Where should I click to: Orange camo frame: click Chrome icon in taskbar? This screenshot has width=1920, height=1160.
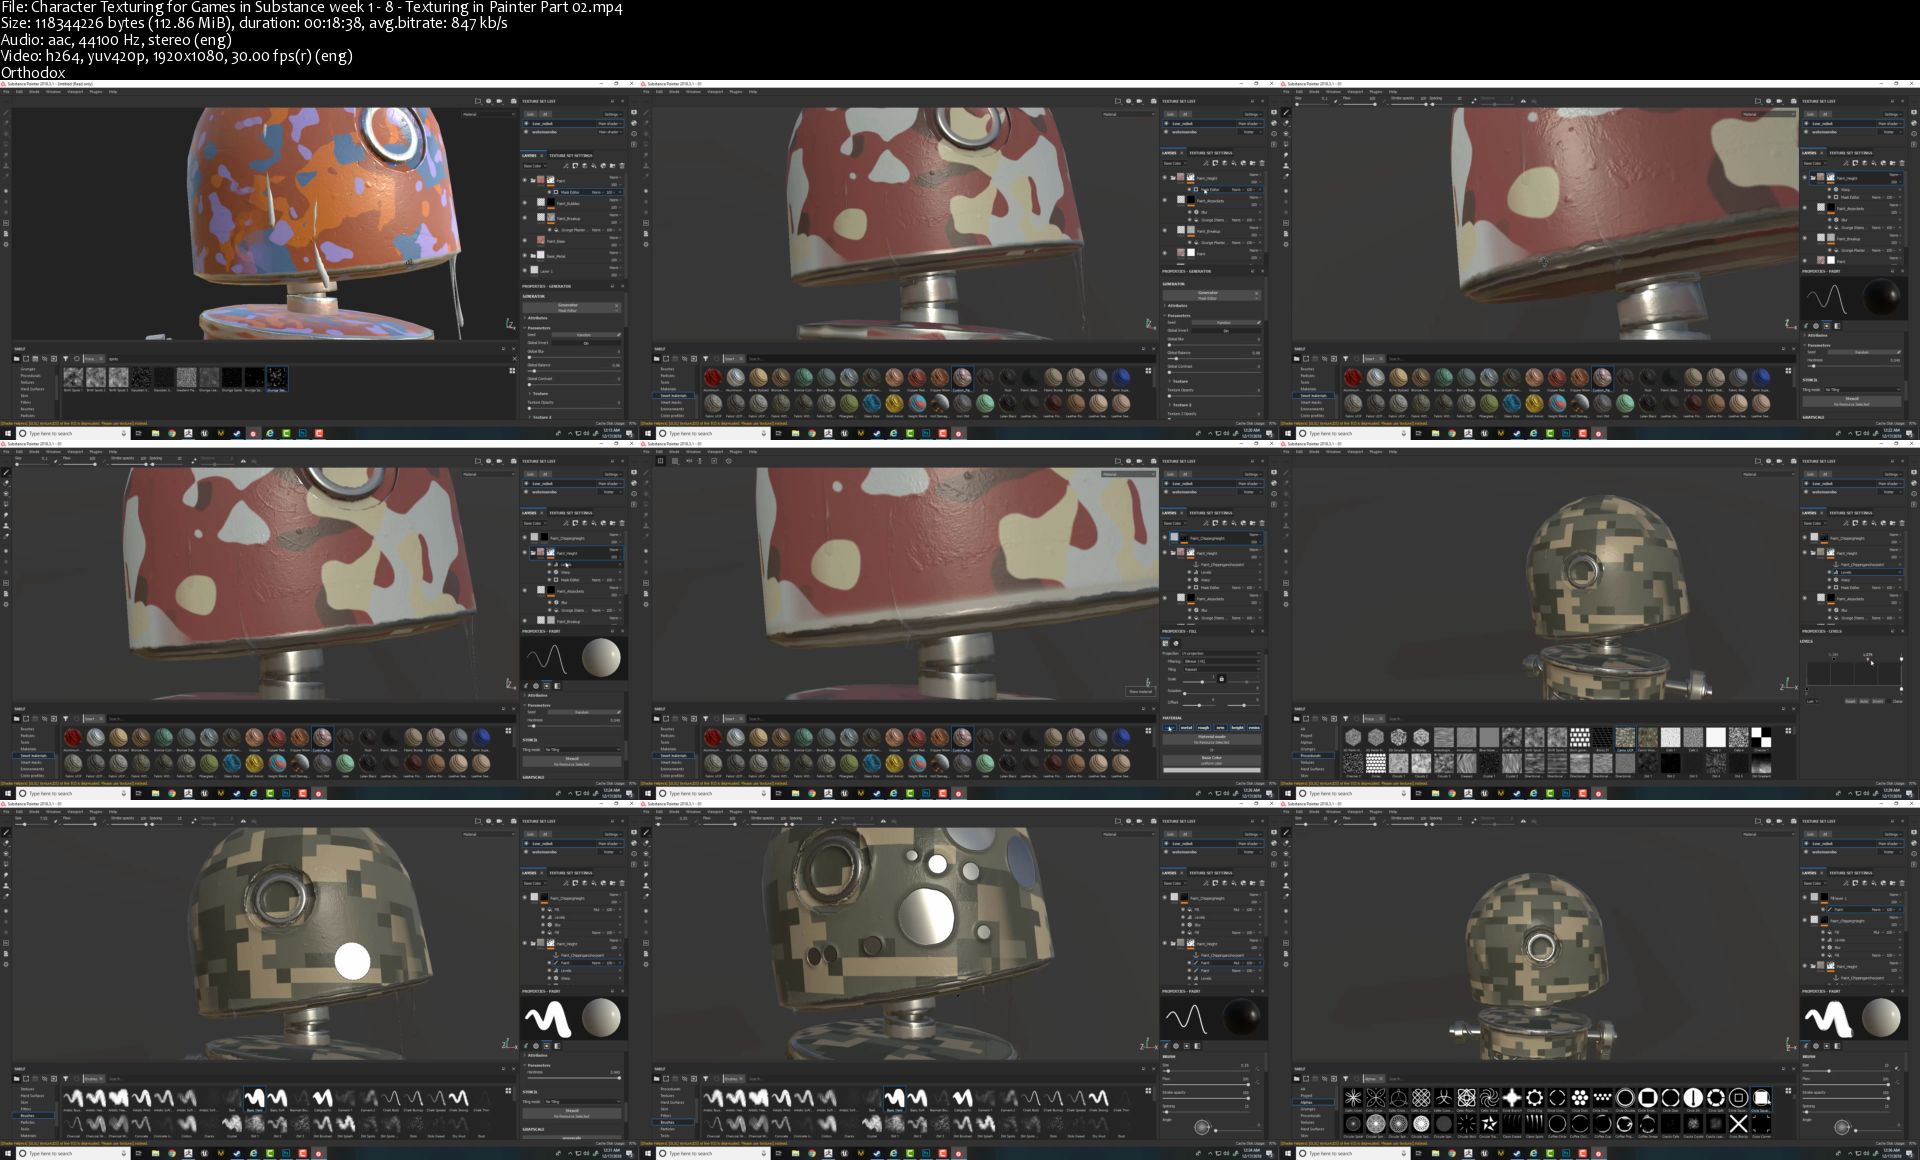pyautogui.click(x=172, y=433)
